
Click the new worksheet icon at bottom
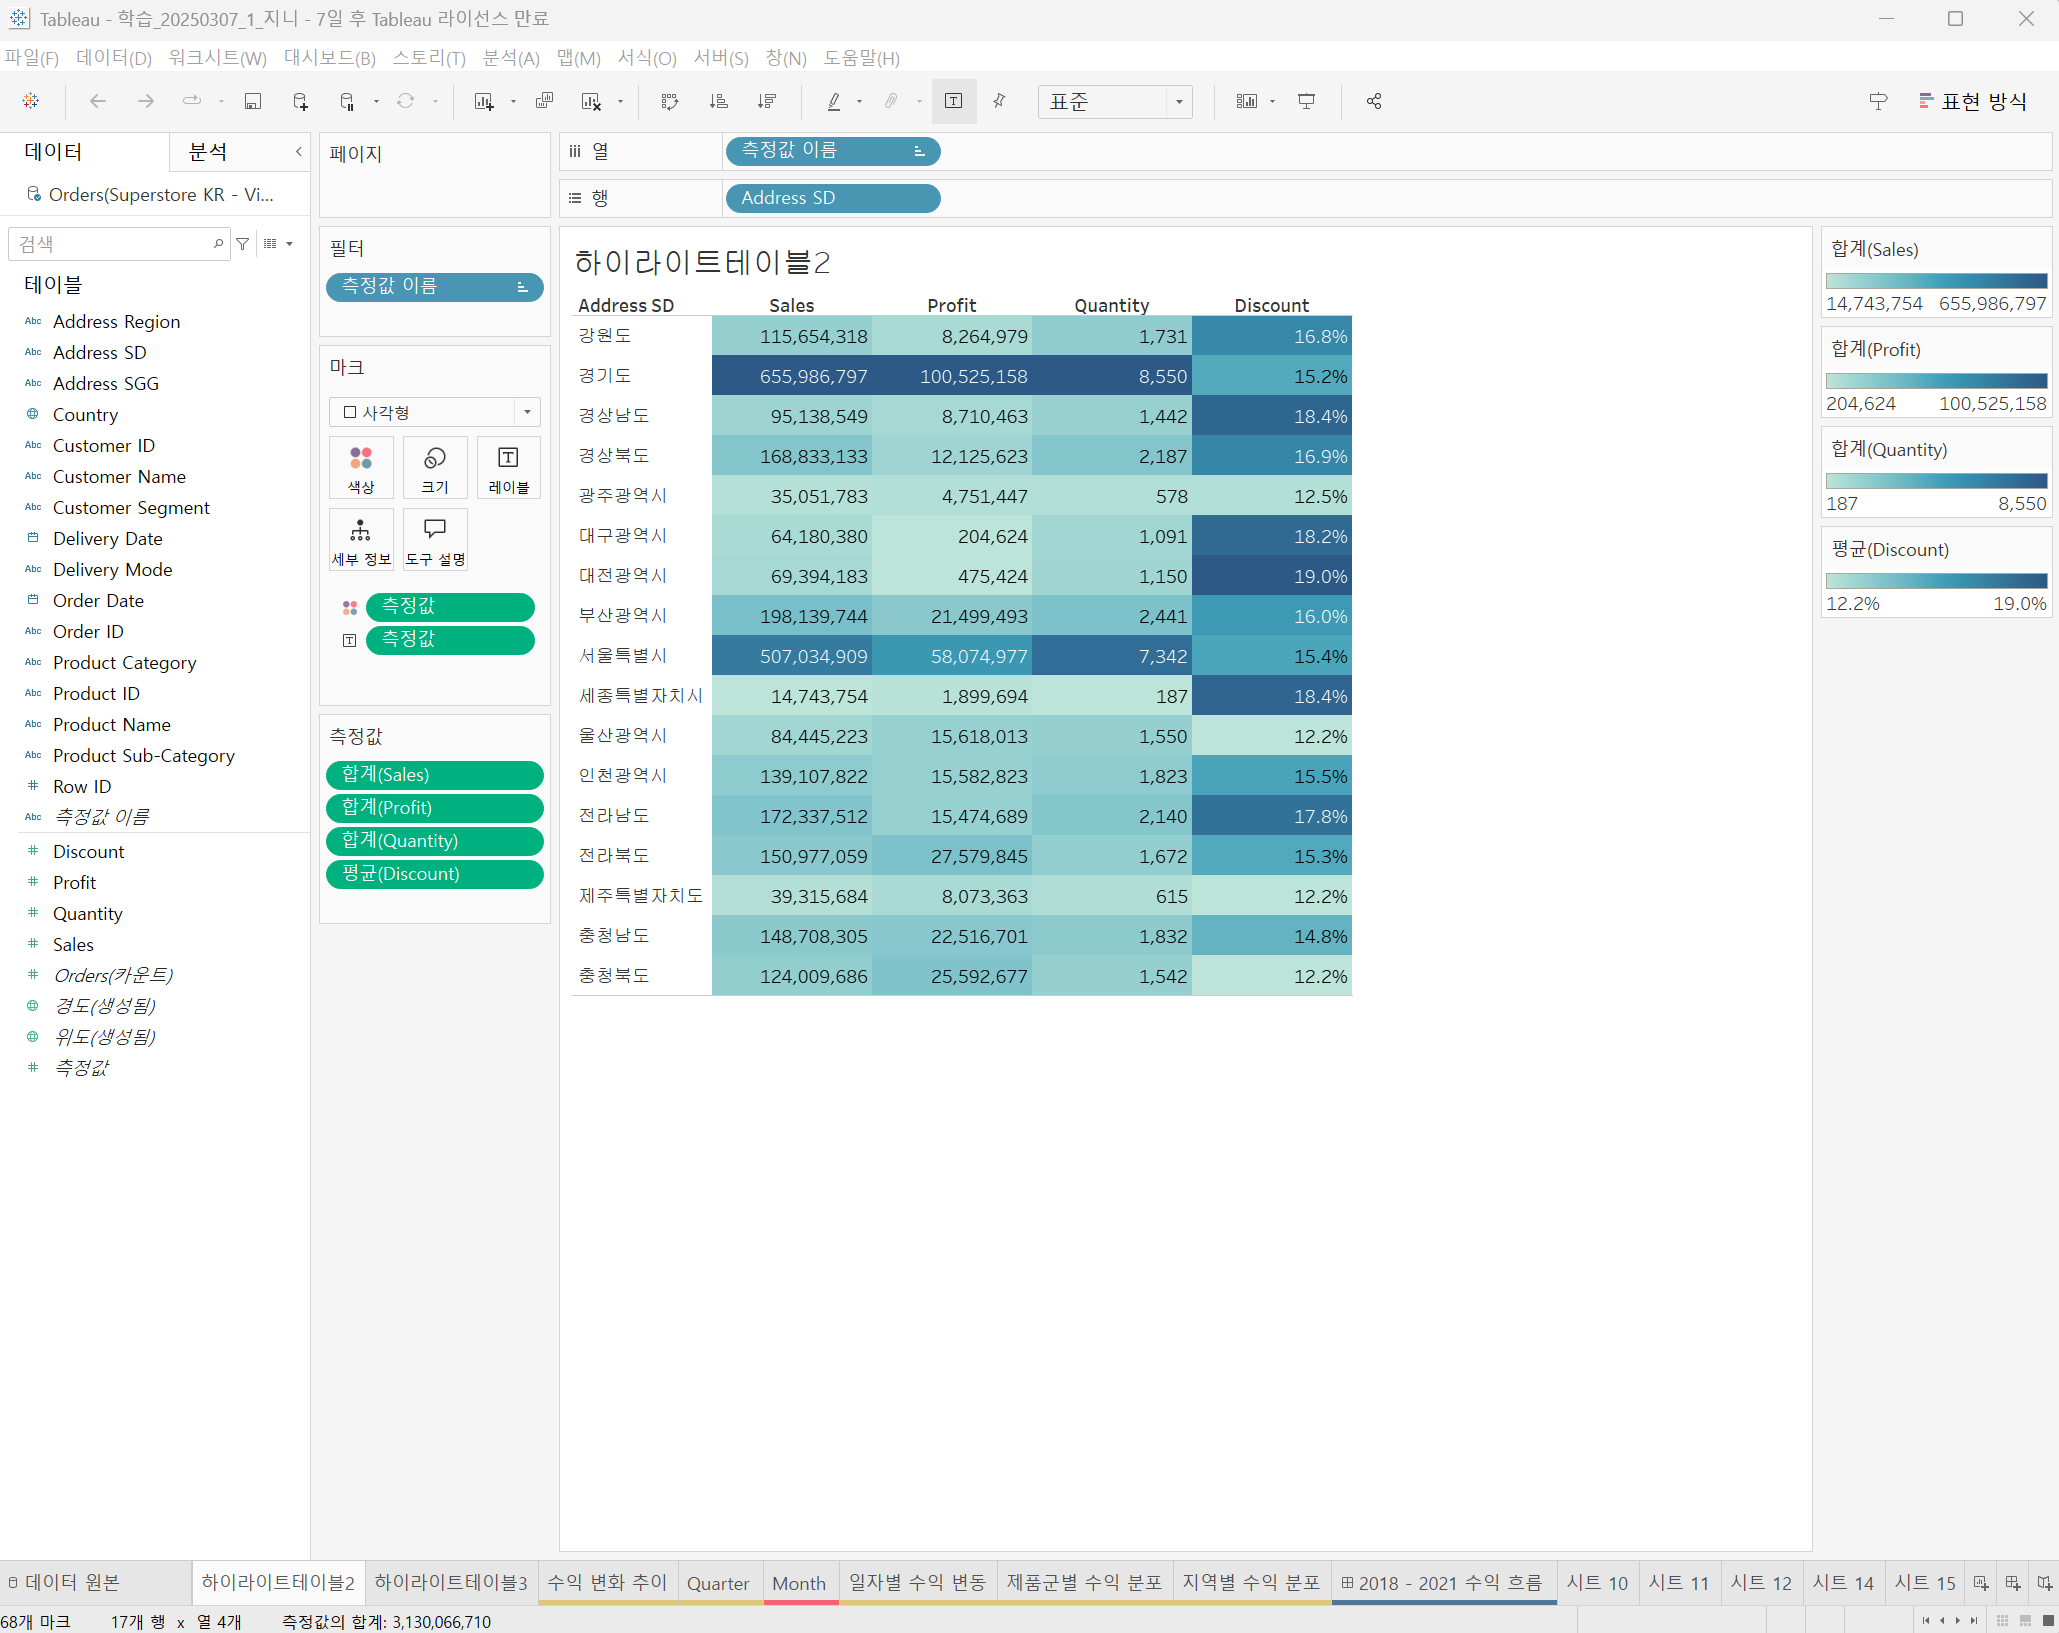coord(1980,1583)
